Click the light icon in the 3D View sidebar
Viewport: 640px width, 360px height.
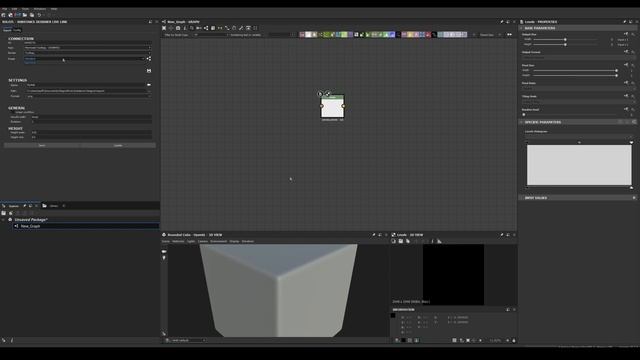point(164,258)
